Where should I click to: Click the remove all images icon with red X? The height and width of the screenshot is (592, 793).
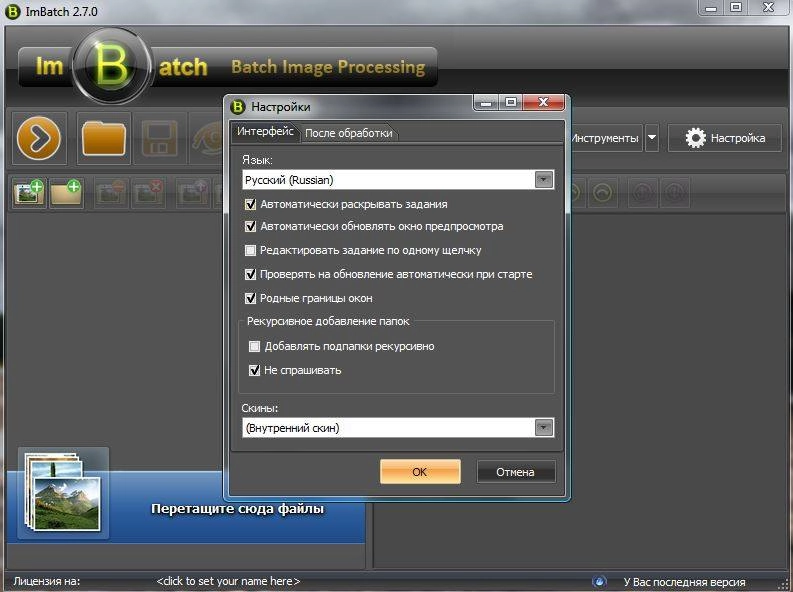pyautogui.click(x=148, y=193)
